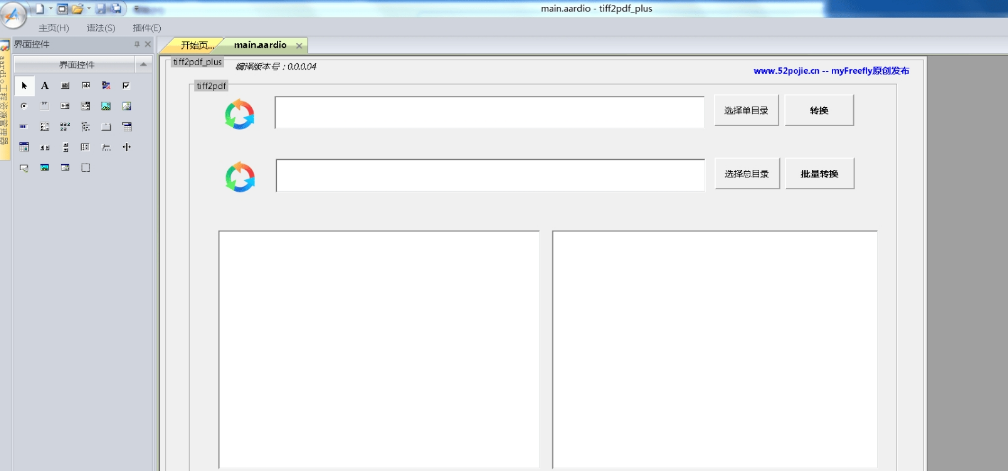The height and width of the screenshot is (471, 1008).
Task: Select the empty square custom control
Action: pyautogui.click(x=86, y=168)
